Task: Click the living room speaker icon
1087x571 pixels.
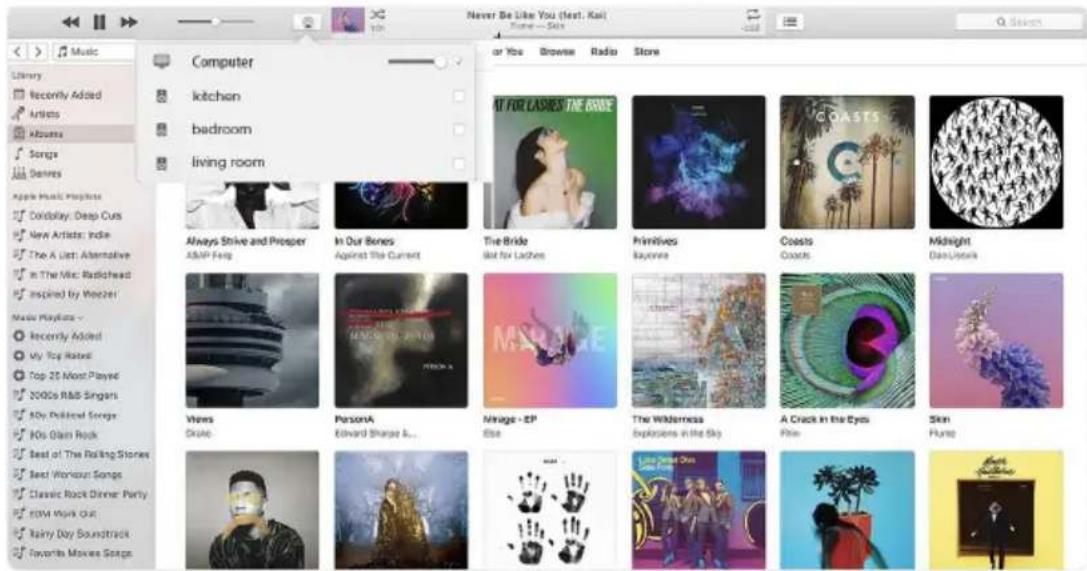Action: pos(162,164)
